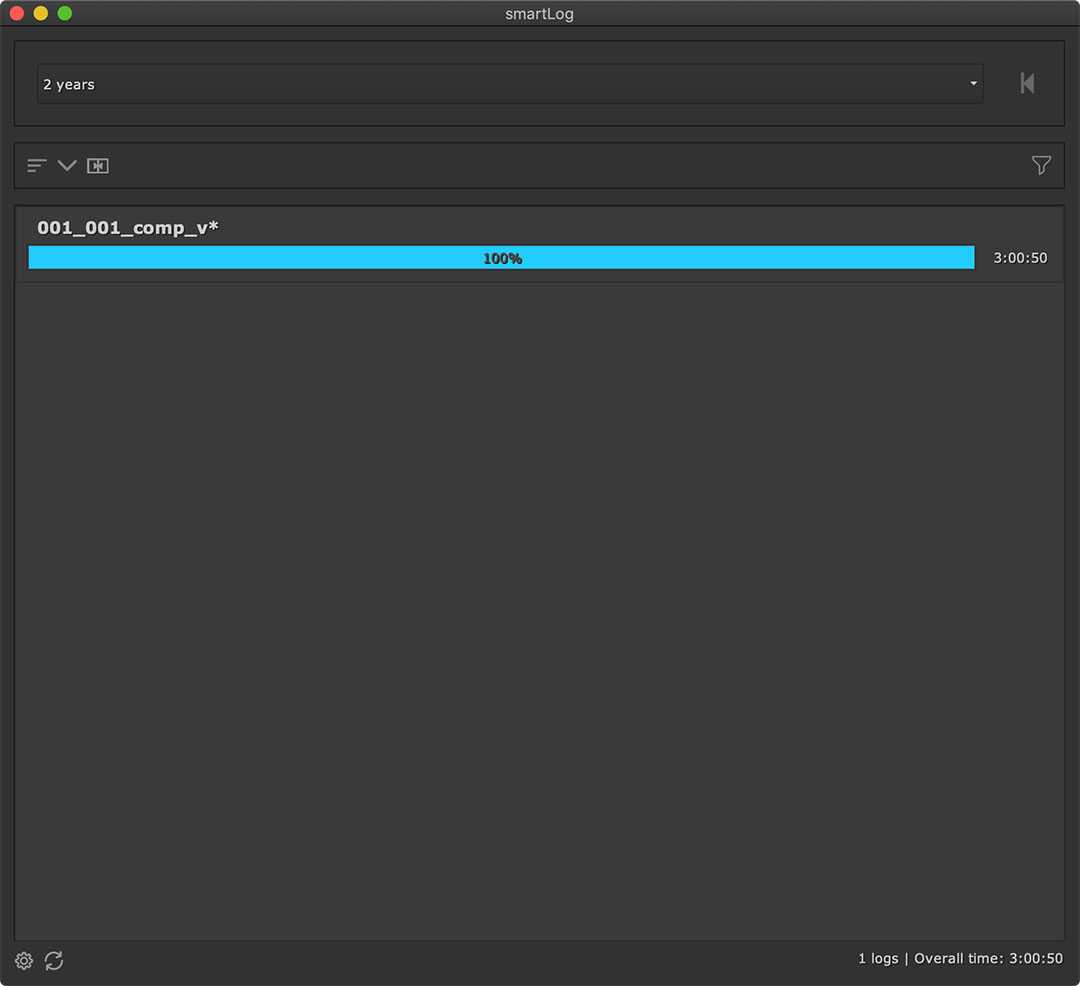Open the "2 years" time range dropdown
The height and width of the screenshot is (986, 1080).
tap(500, 85)
